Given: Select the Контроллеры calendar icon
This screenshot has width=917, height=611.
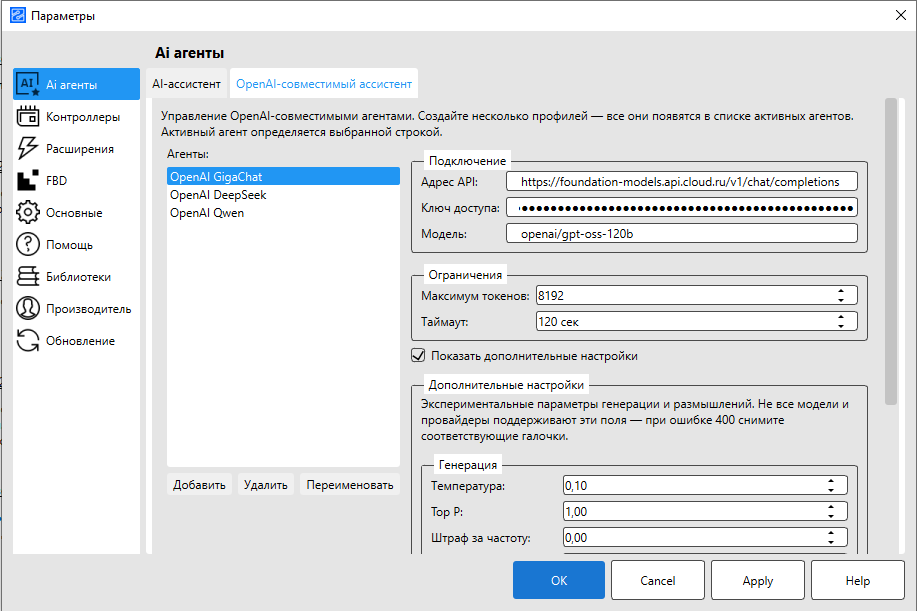Looking at the screenshot, I should (27, 116).
